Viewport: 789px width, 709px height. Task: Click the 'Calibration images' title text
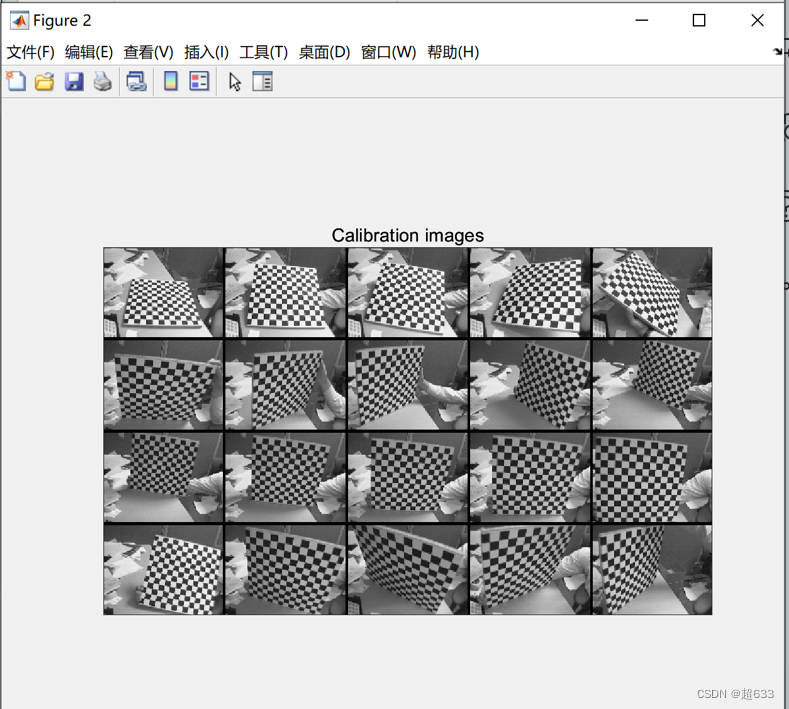pos(408,235)
